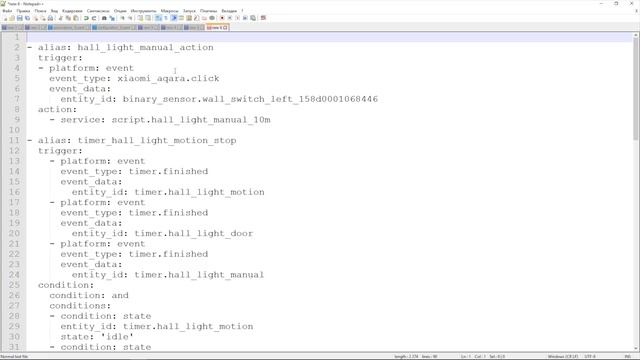Screen dimensions: 640x360
Task: Click the Save All toolbar icon
Action: 27,18
